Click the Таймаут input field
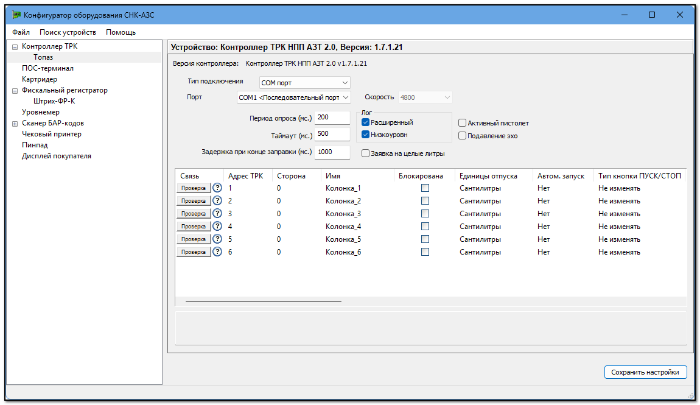 pyautogui.click(x=332, y=134)
